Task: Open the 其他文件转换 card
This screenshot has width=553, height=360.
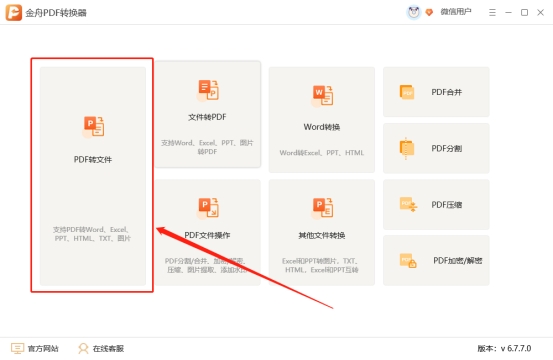Action: coord(322,232)
